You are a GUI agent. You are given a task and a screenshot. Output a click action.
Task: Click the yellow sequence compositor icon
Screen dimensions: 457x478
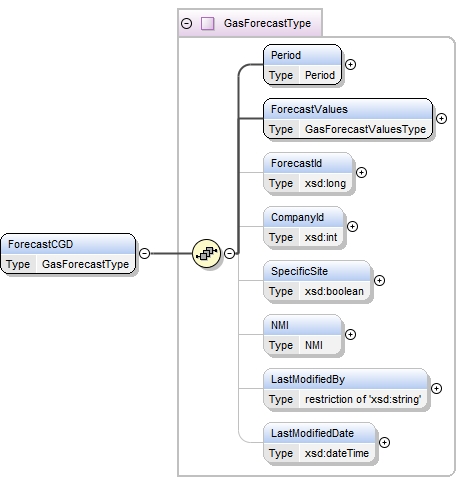(x=206, y=253)
